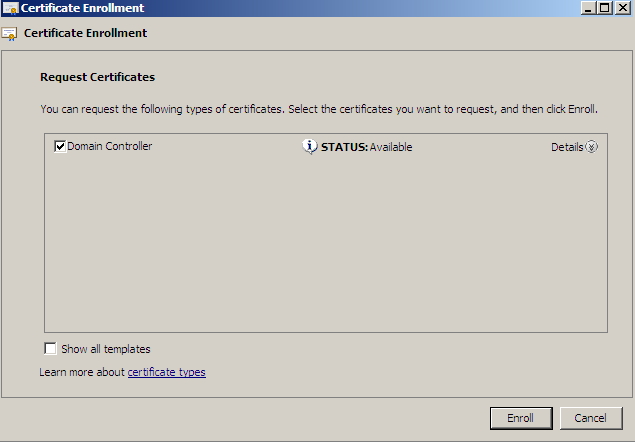Click the Request Certificates heading
Viewport: 635px width, 442px height.
pos(97,77)
